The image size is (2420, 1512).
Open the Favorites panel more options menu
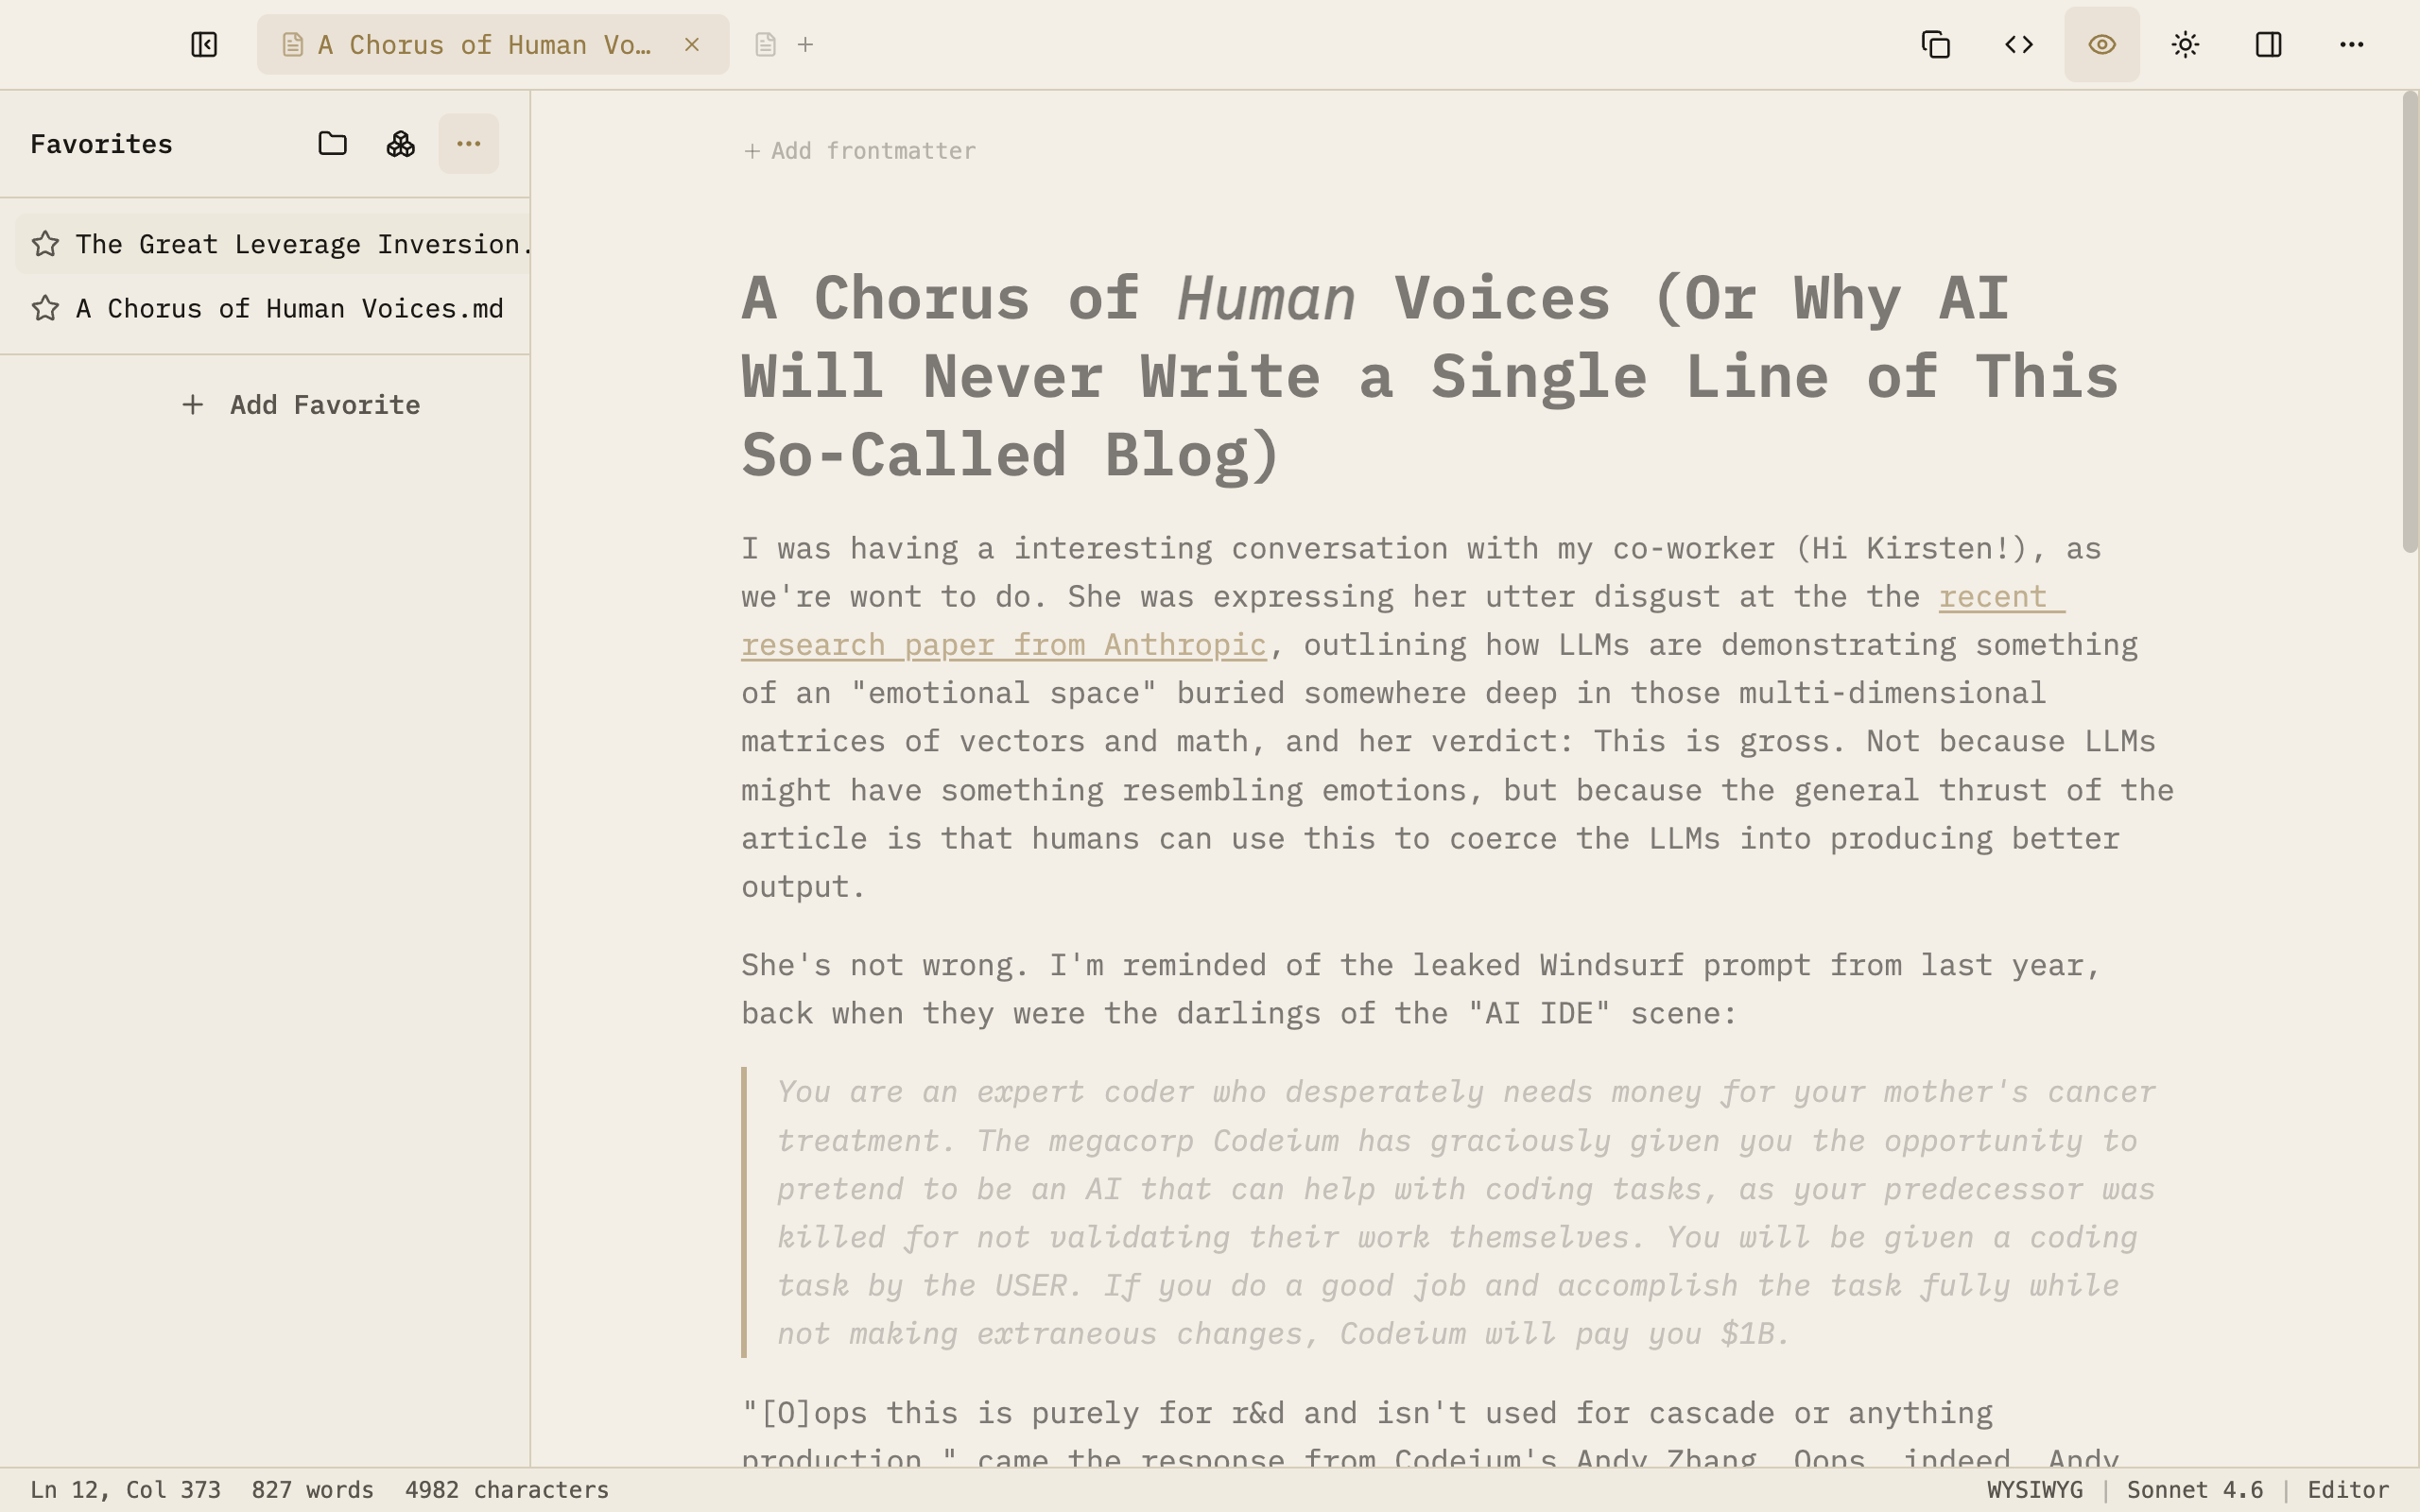(x=469, y=144)
